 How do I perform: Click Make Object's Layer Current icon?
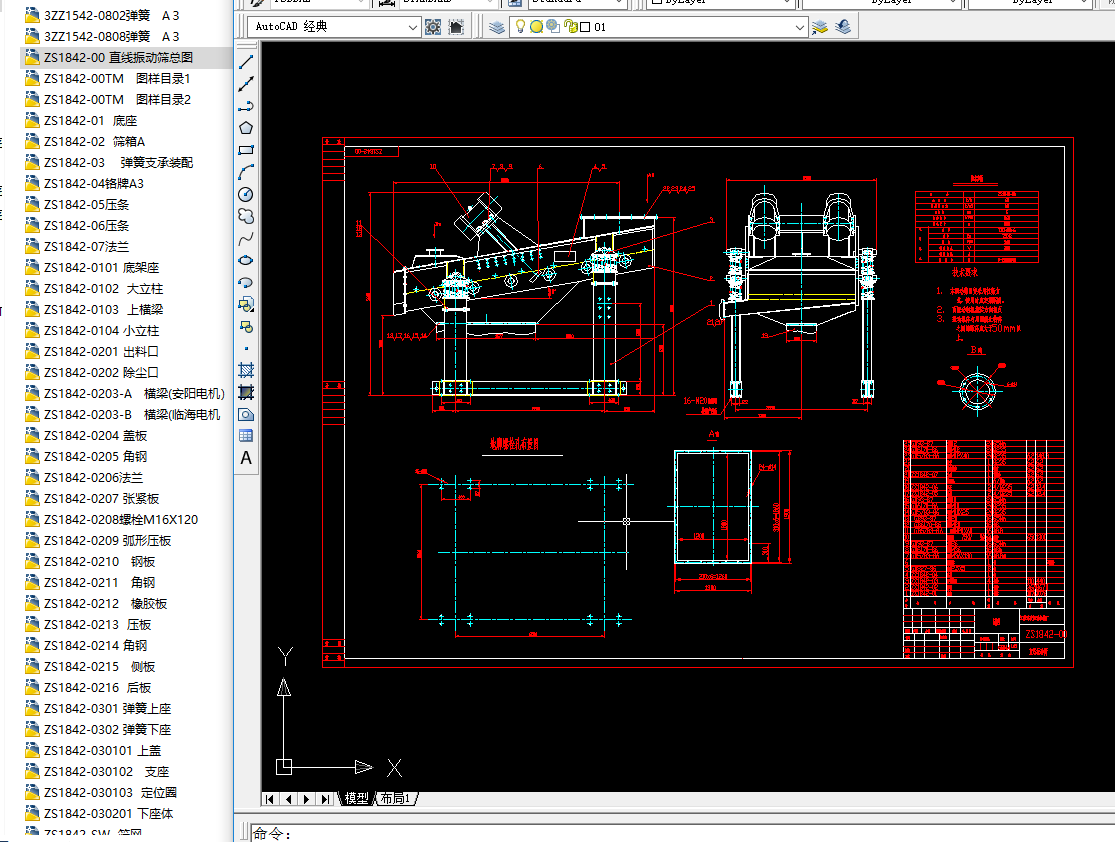pos(820,27)
